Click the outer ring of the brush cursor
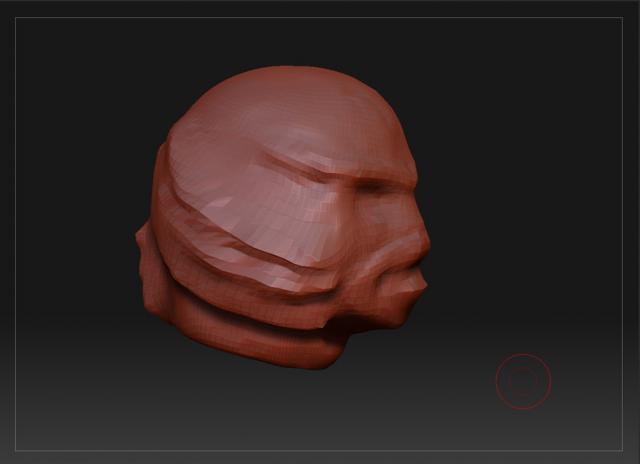The image size is (640, 464). (523, 355)
